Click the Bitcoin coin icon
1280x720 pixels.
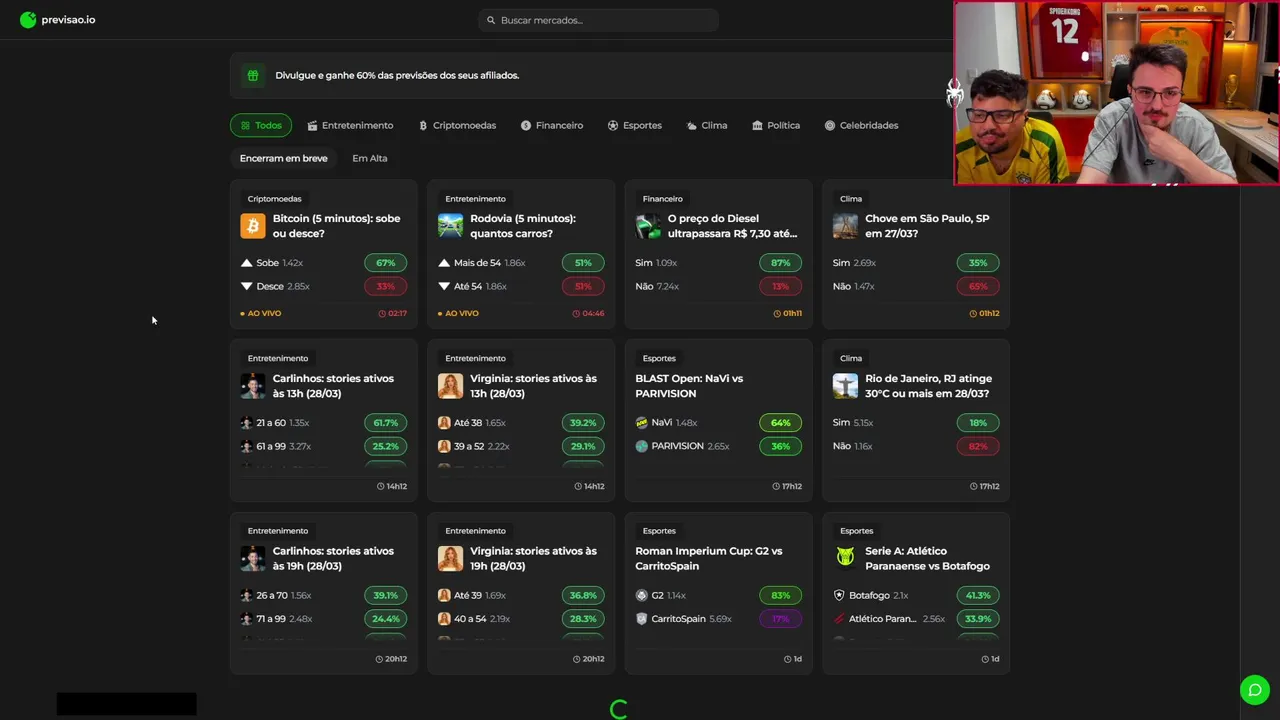tap(253, 226)
